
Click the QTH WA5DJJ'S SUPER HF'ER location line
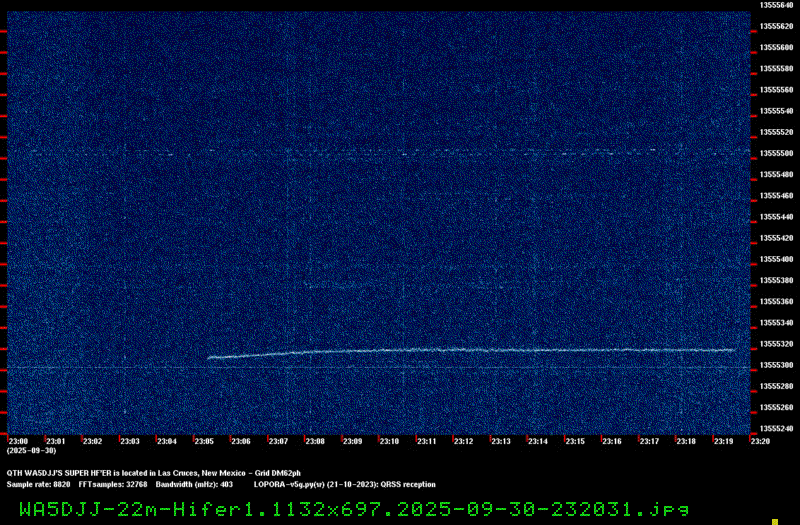tap(154, 473)
